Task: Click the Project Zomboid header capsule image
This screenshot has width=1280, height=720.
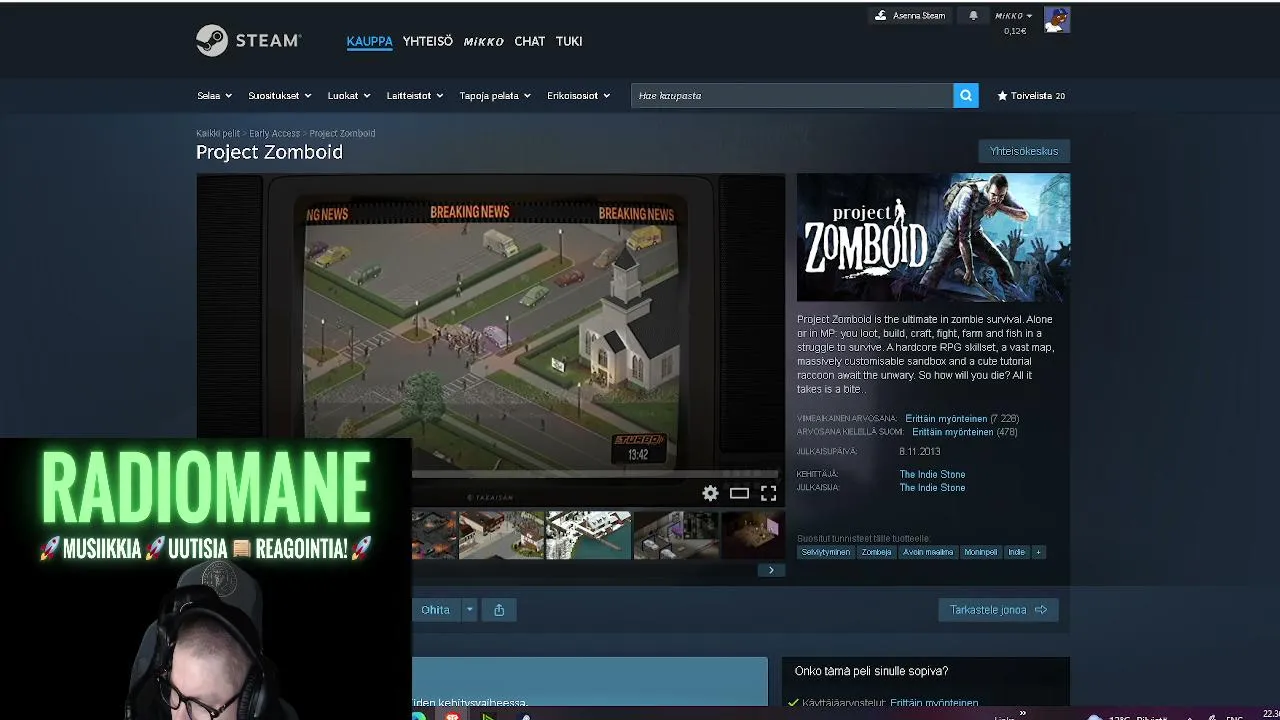Action: (933, 238)
